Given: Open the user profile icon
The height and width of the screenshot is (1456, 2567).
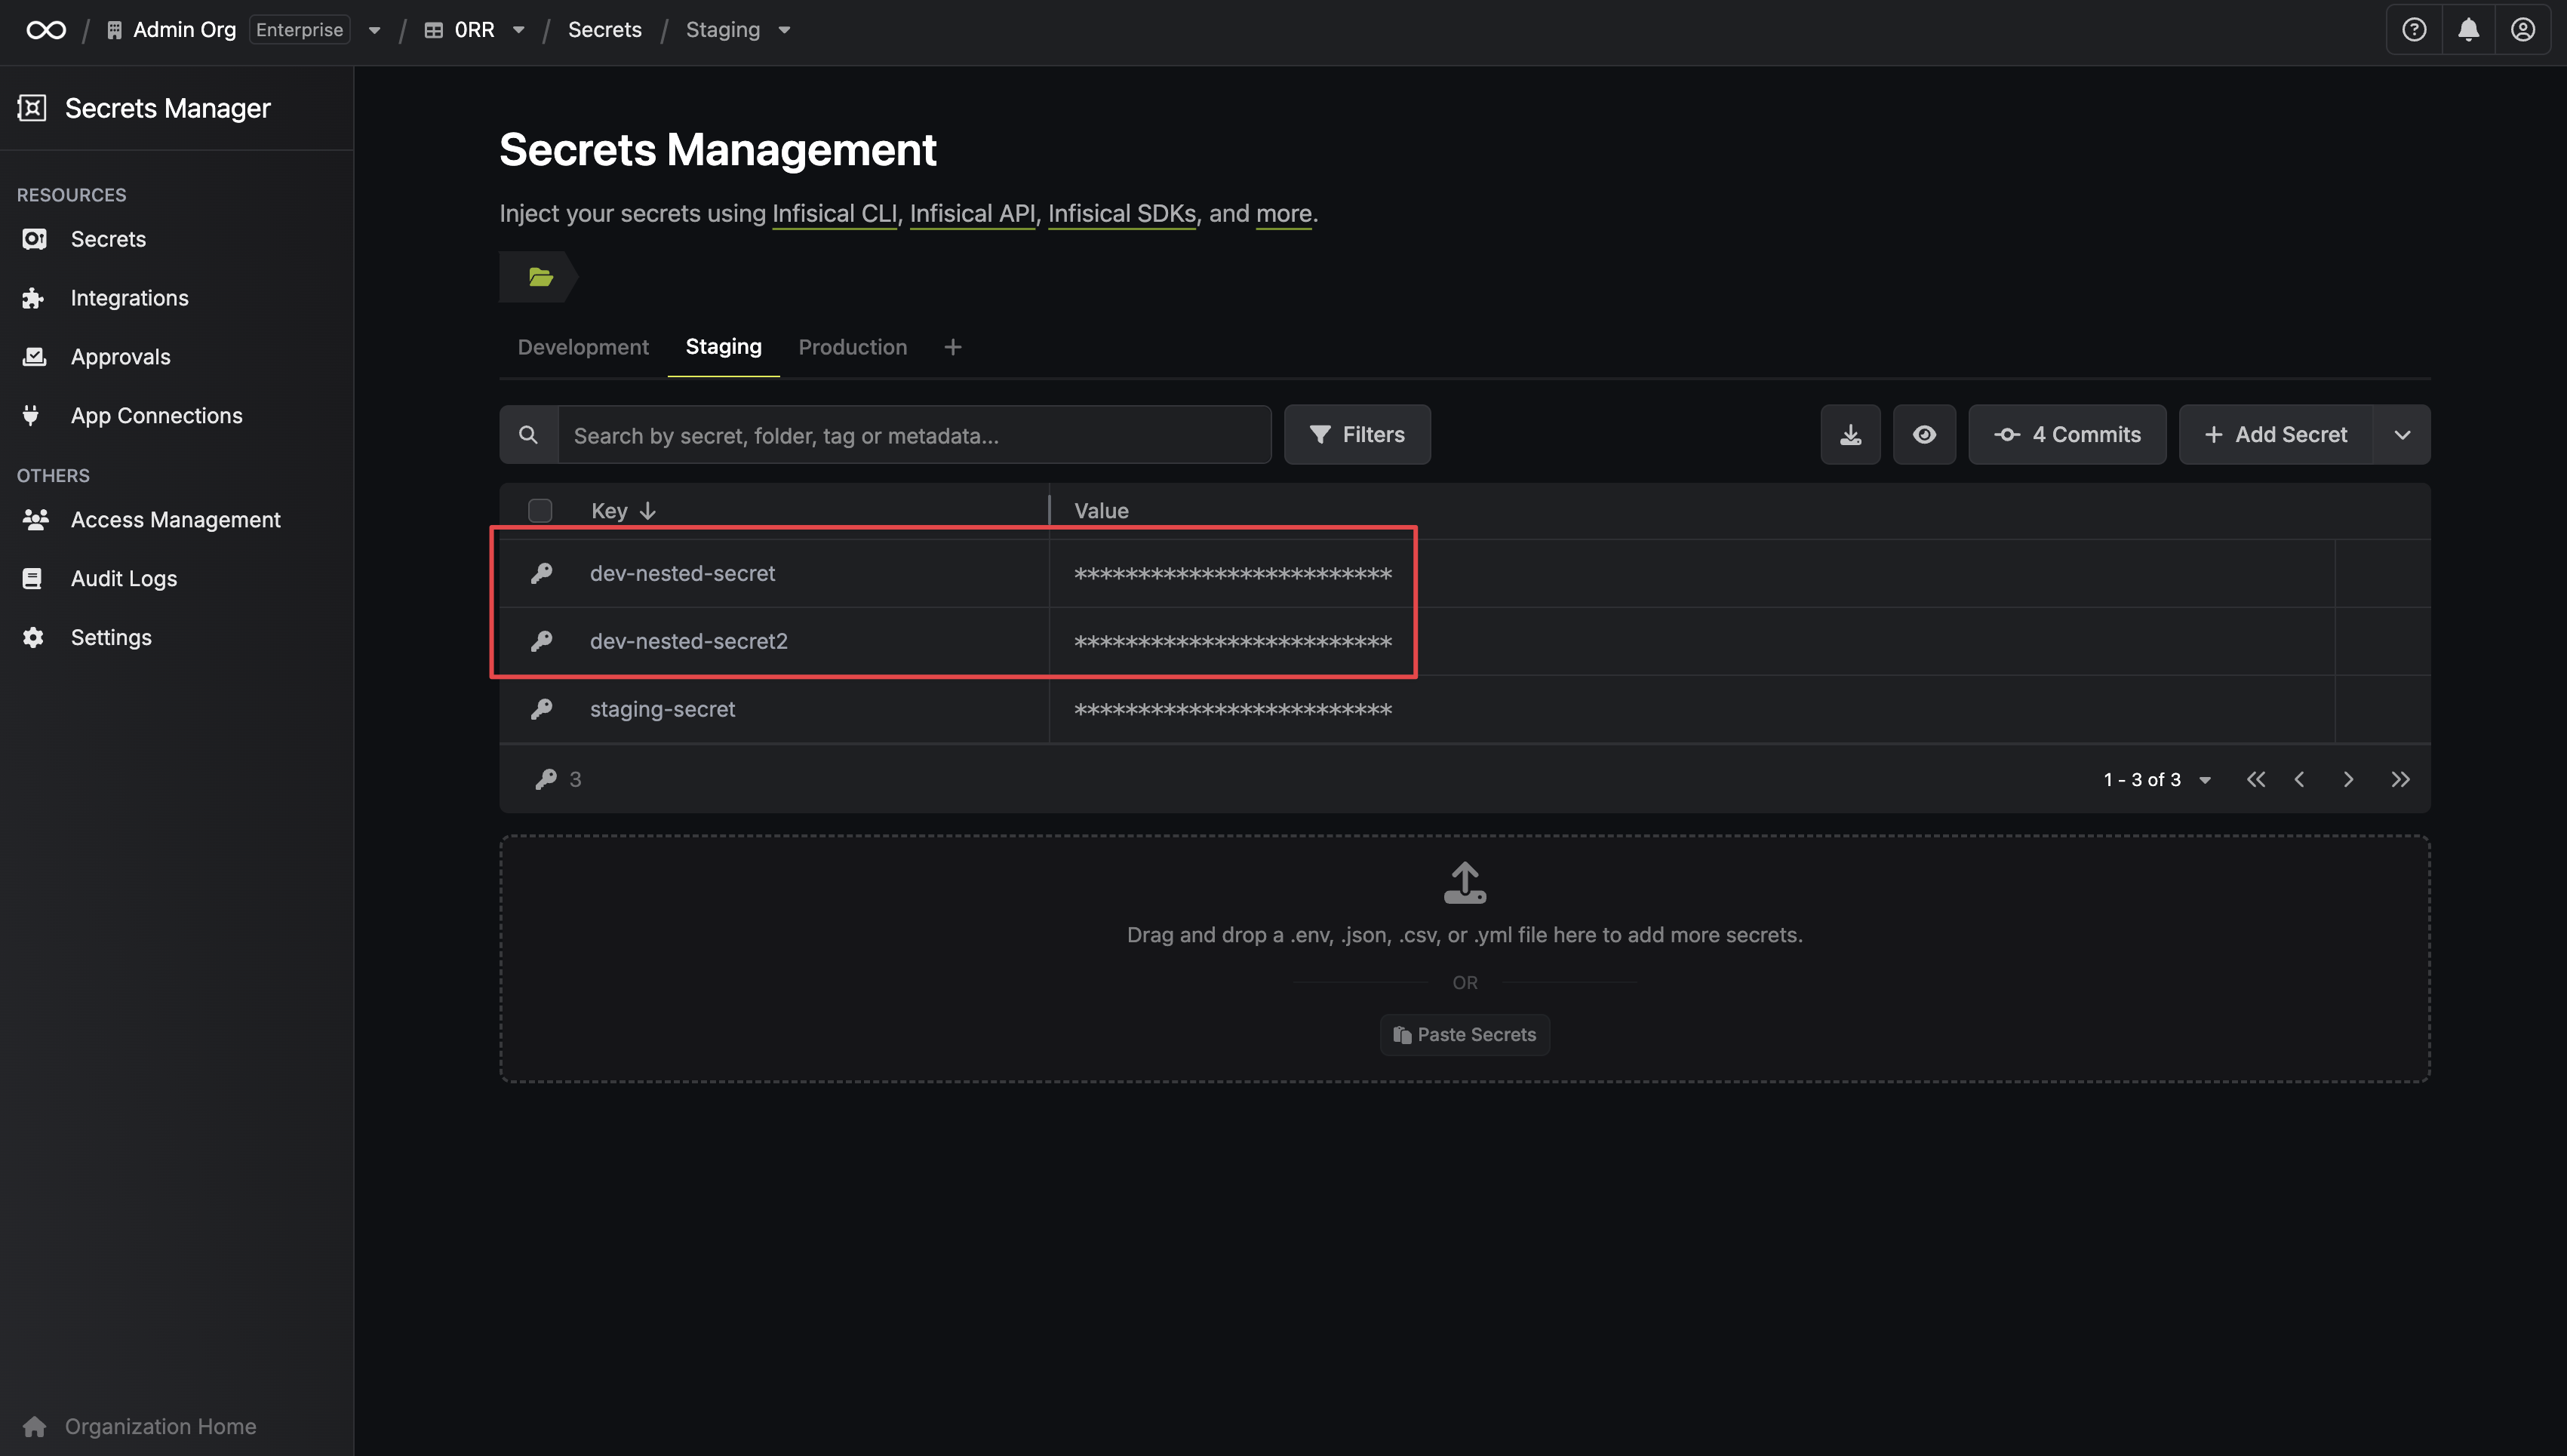Looking at the screenshot, I should pos(2522,30).
